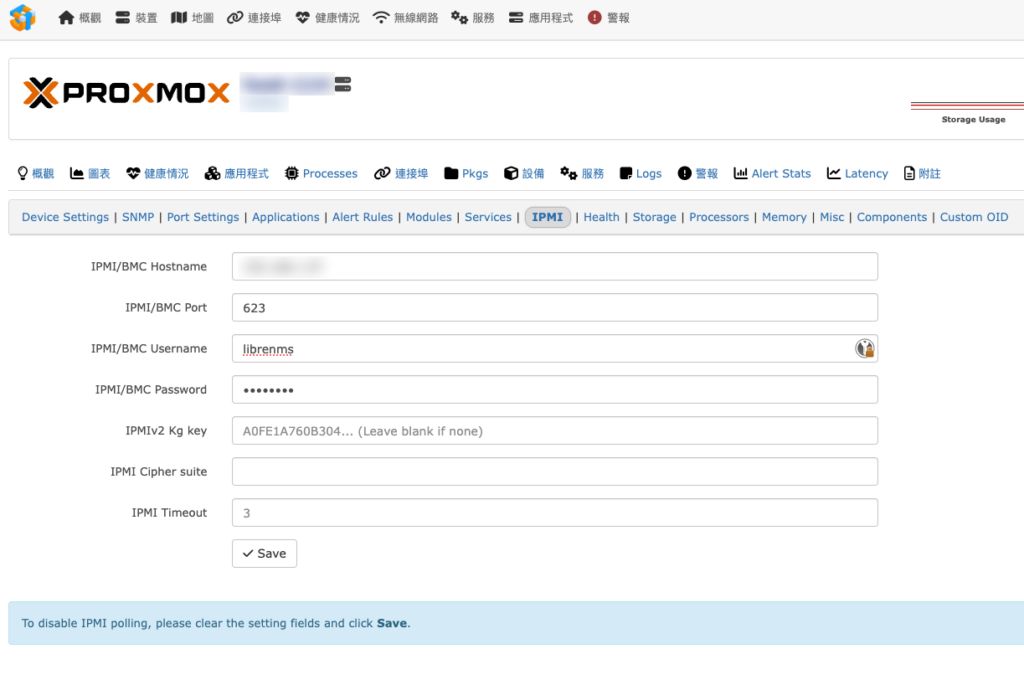Open the device 圖表 graphs tab
The height and width of the screenshot is (685, 1024).
[90, 174]
